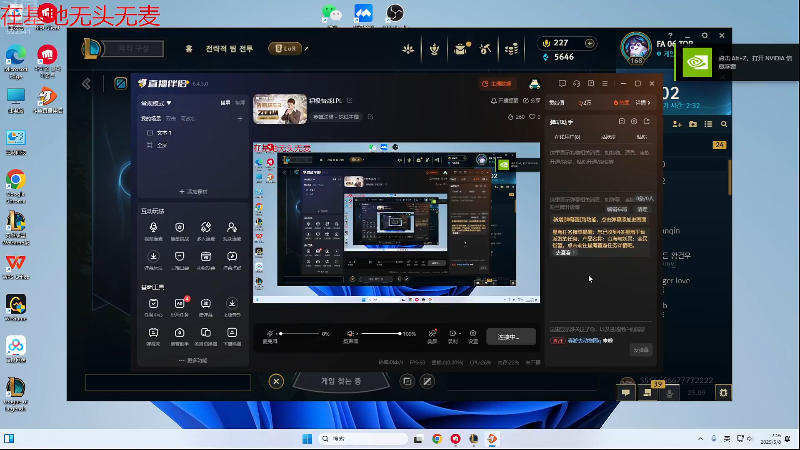Click the orange 主播数据 button in title bar
Image resolution: width=800 pixels, height=450 pixels.
497,83
